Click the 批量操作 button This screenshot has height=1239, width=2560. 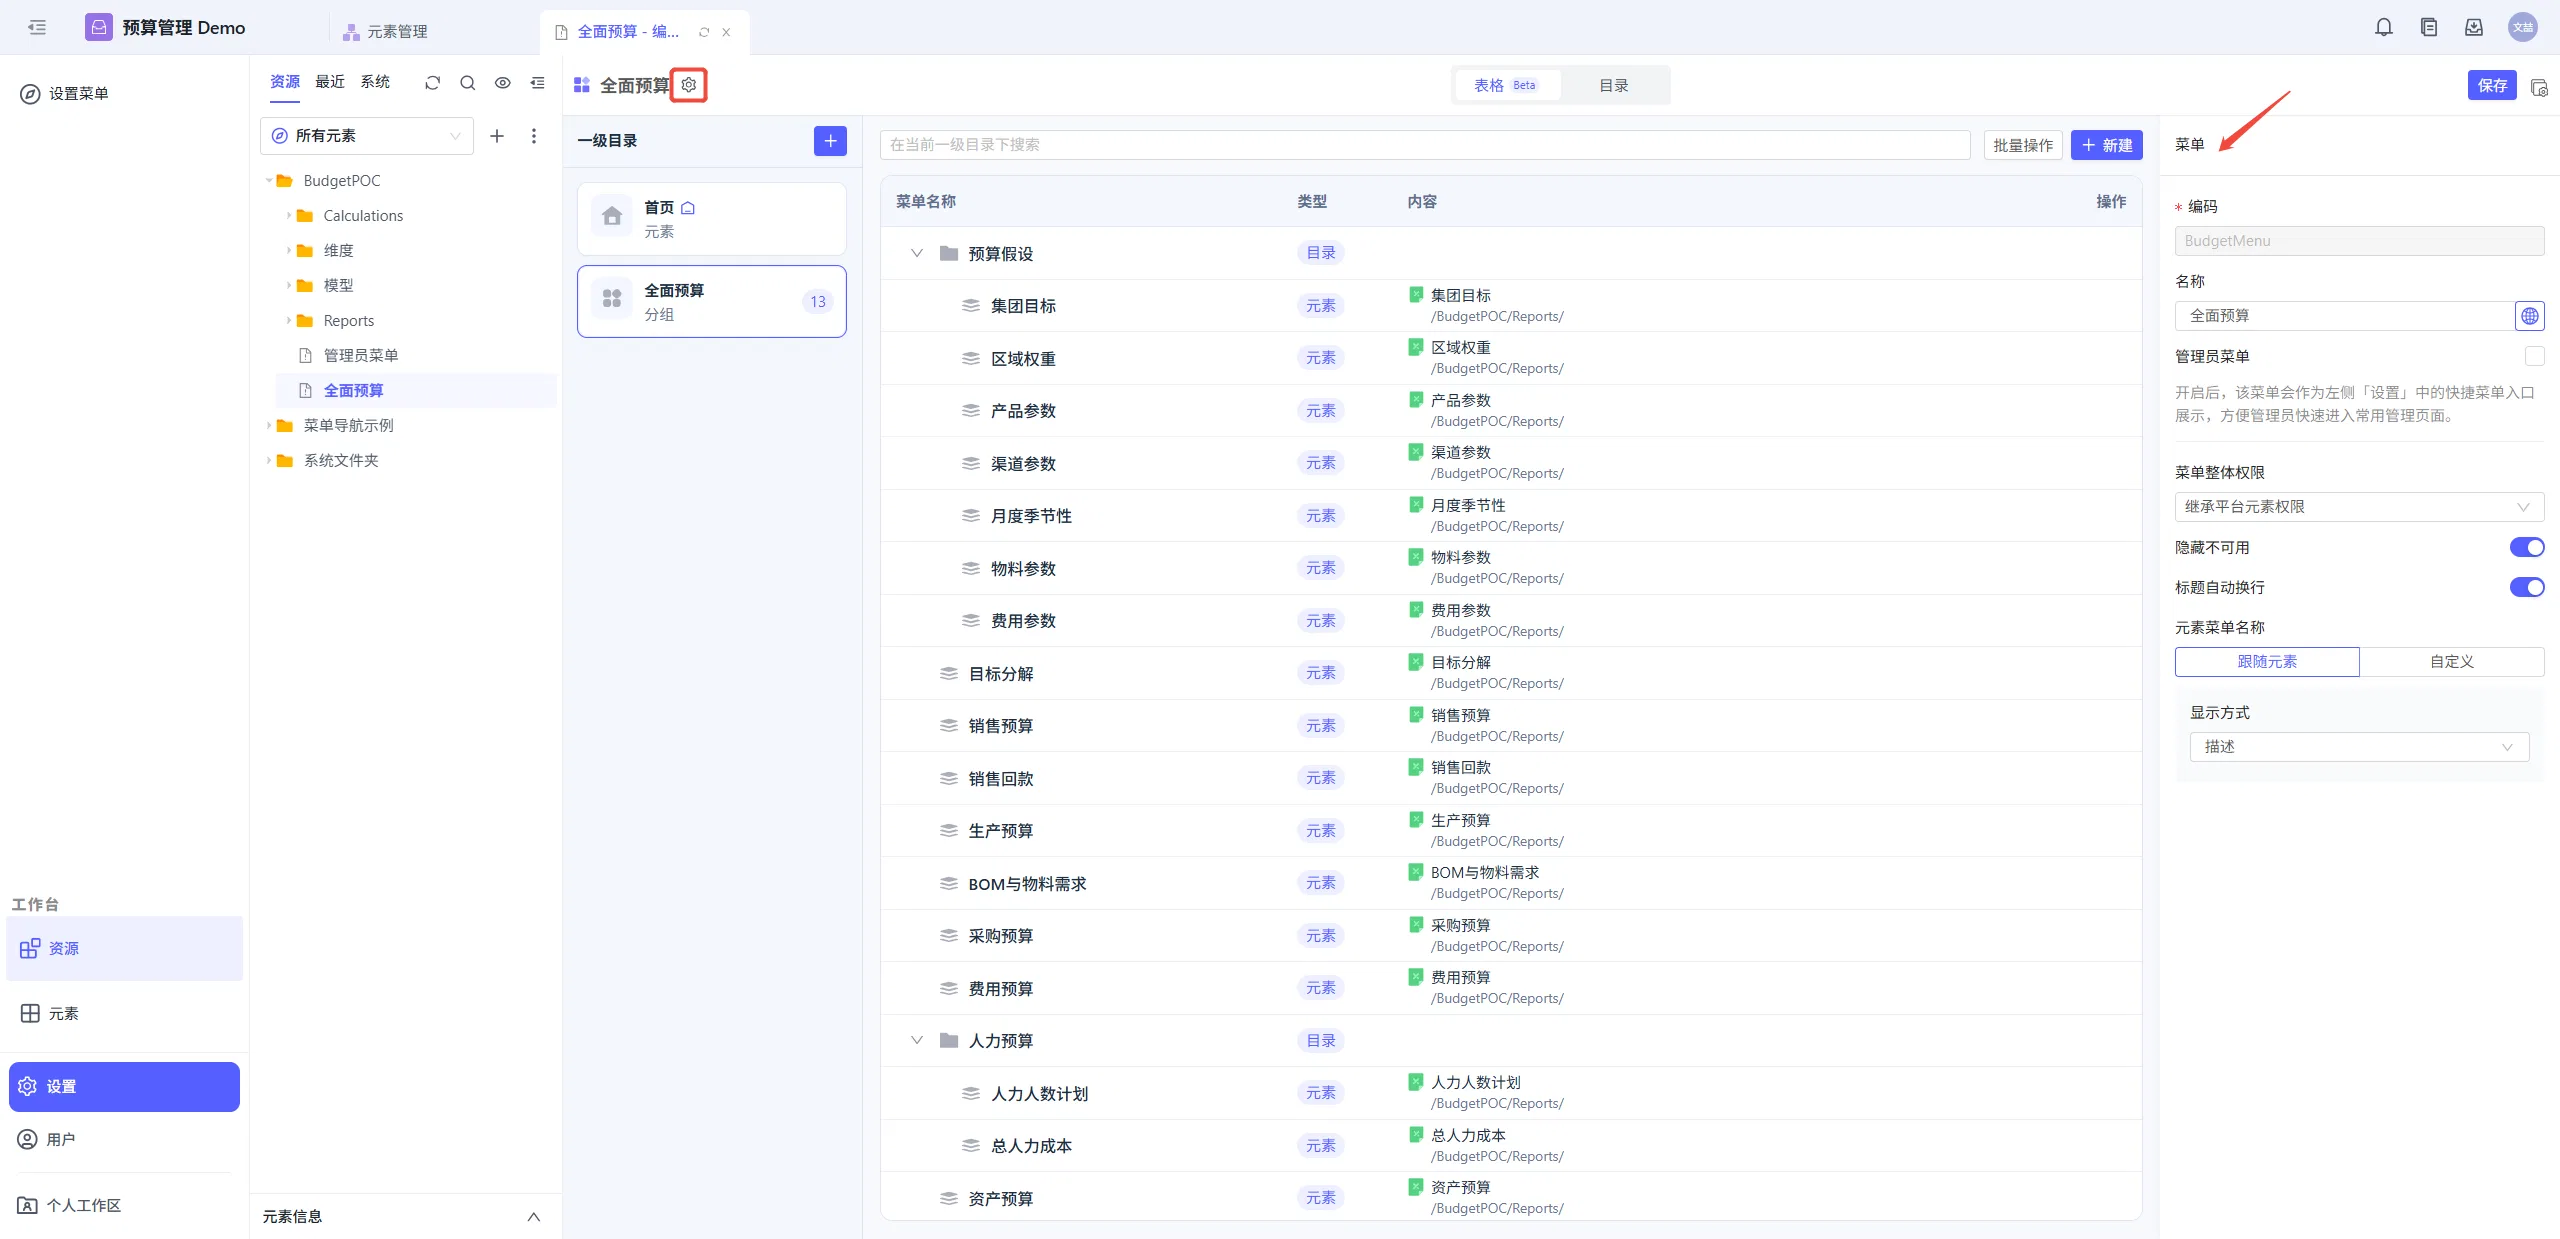tap(2023, 145)
